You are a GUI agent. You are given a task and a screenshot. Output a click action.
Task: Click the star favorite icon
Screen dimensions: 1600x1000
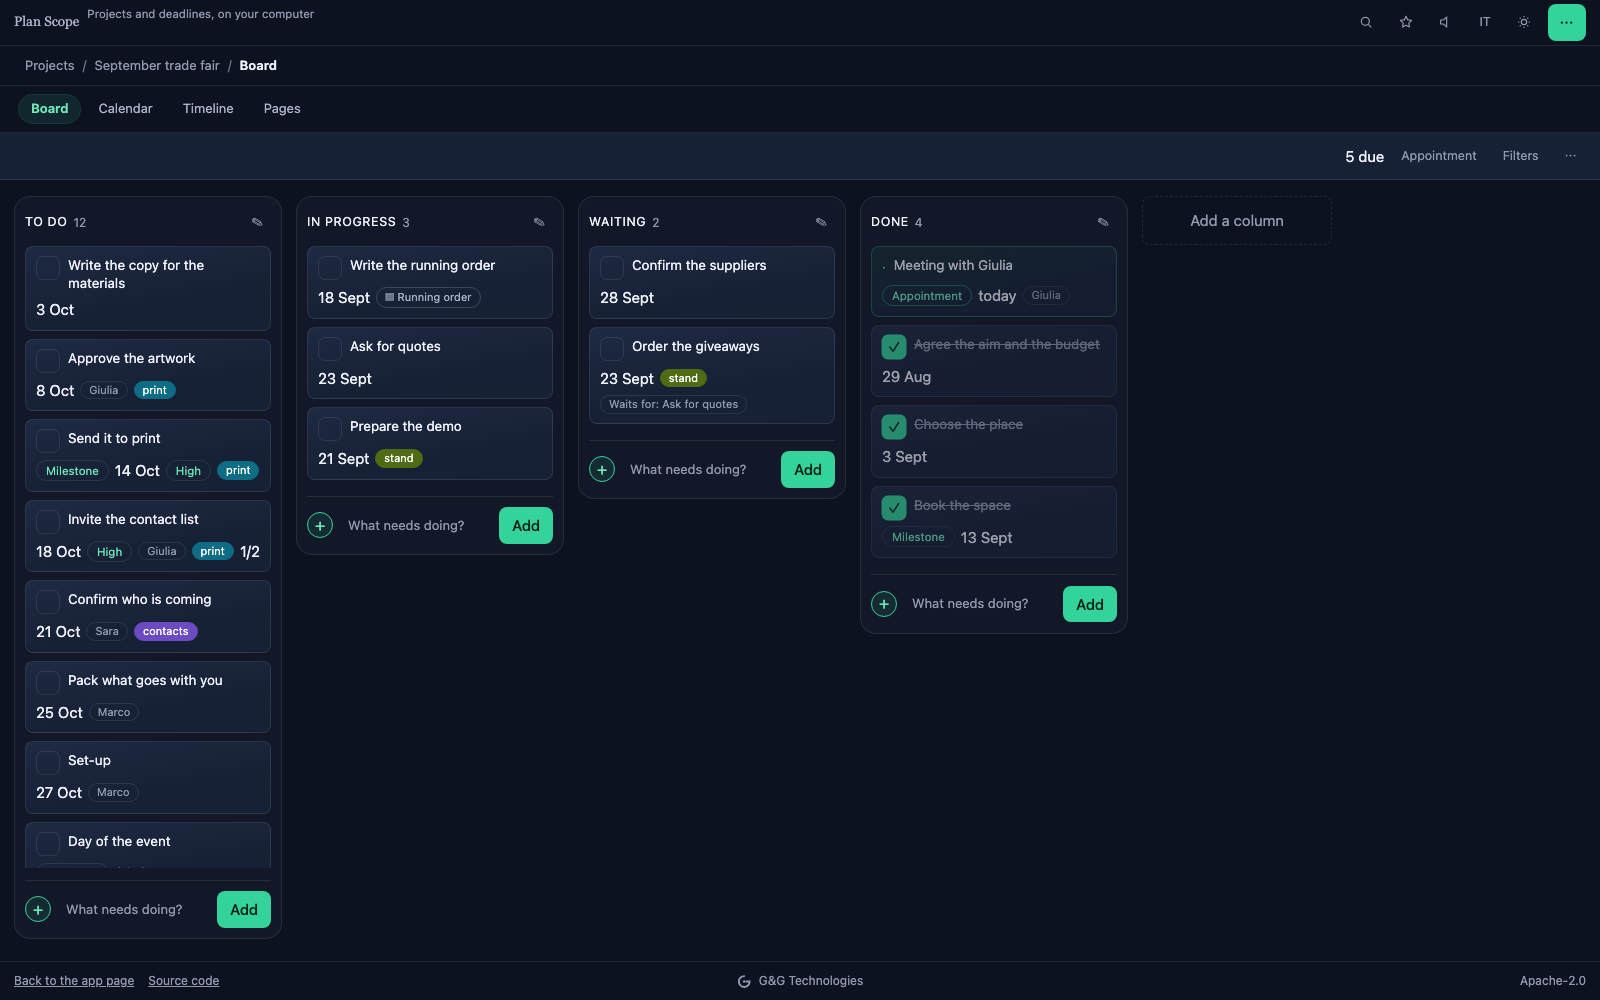click(1406, 22)
